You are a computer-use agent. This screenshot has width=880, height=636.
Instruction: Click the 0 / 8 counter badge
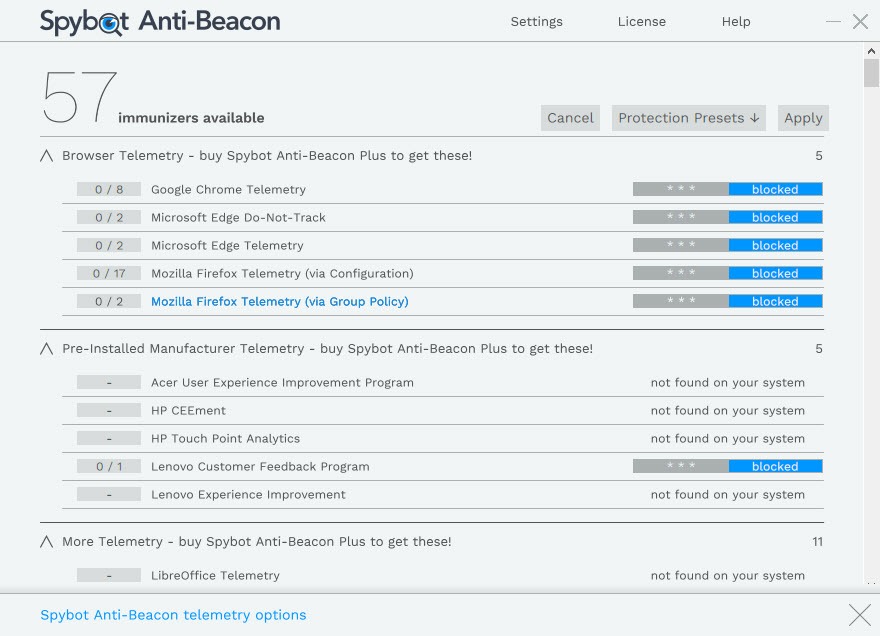(x=109, y=189)
